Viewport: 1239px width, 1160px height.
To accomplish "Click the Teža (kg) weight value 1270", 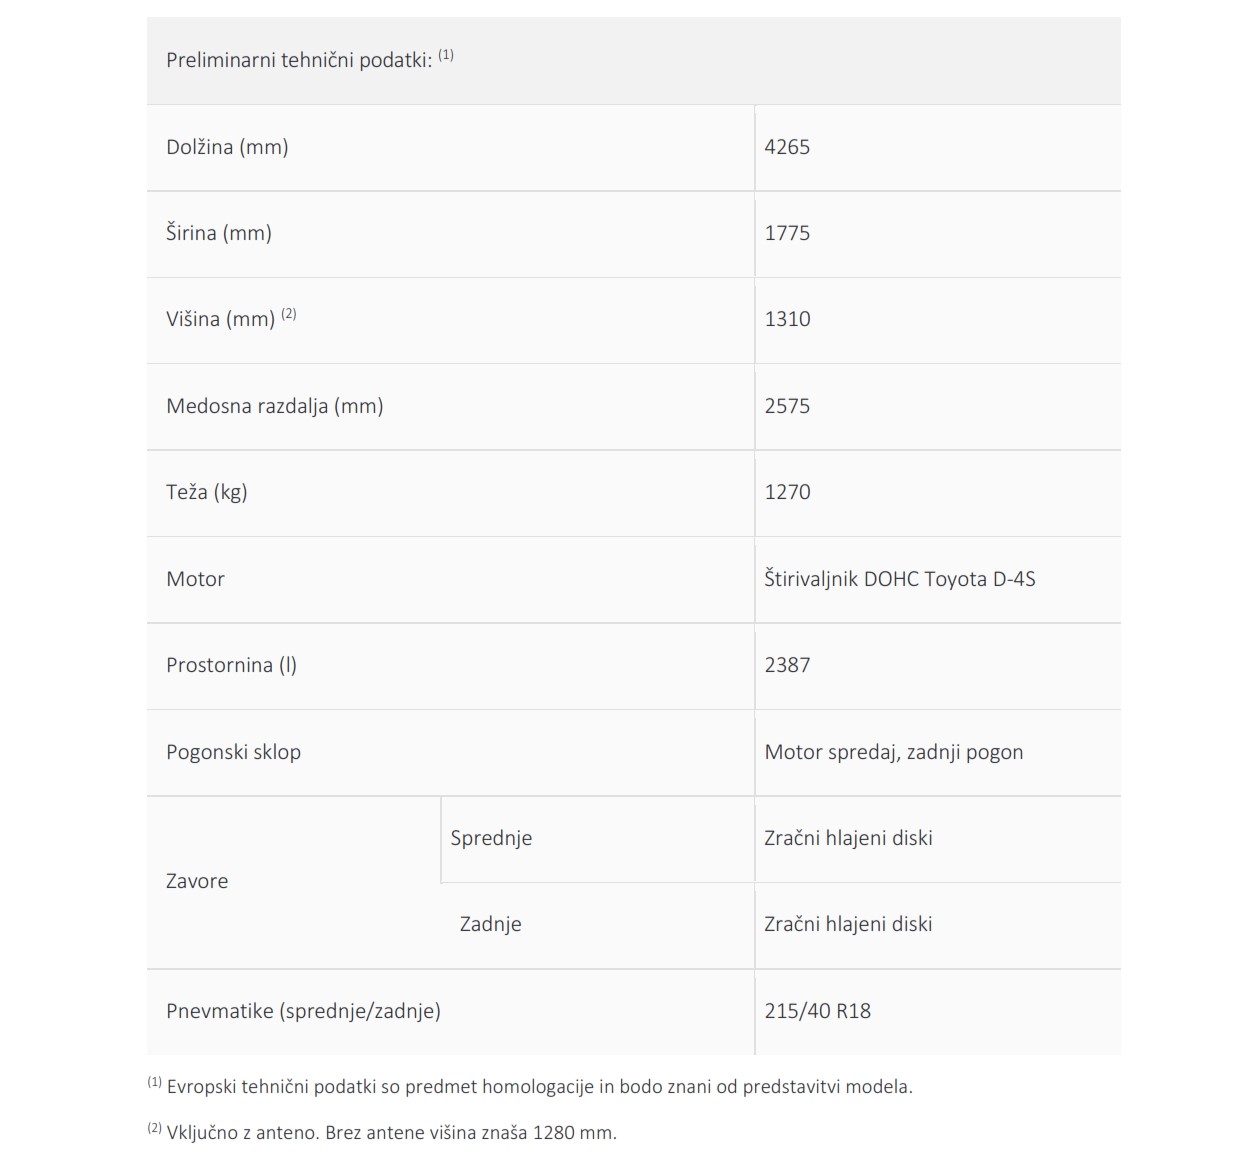I will (787, 492).
